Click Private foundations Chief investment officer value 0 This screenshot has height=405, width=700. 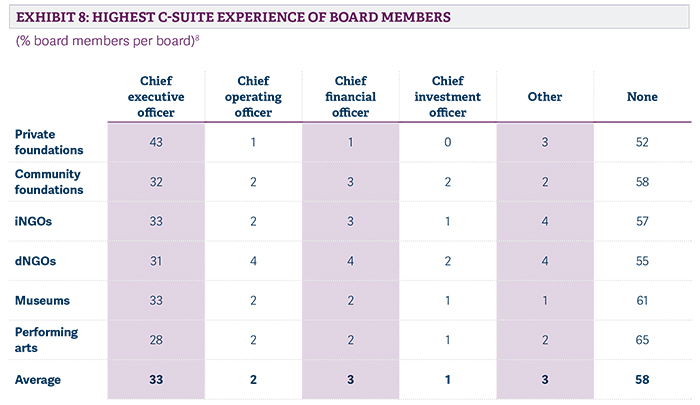tap(447, 142)
